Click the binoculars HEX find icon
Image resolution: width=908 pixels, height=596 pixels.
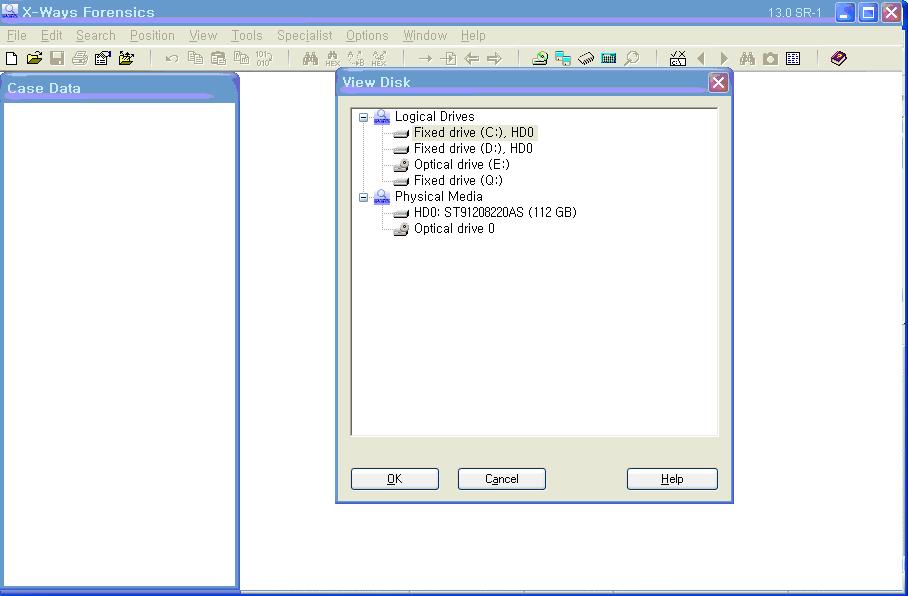click(332, 58)
